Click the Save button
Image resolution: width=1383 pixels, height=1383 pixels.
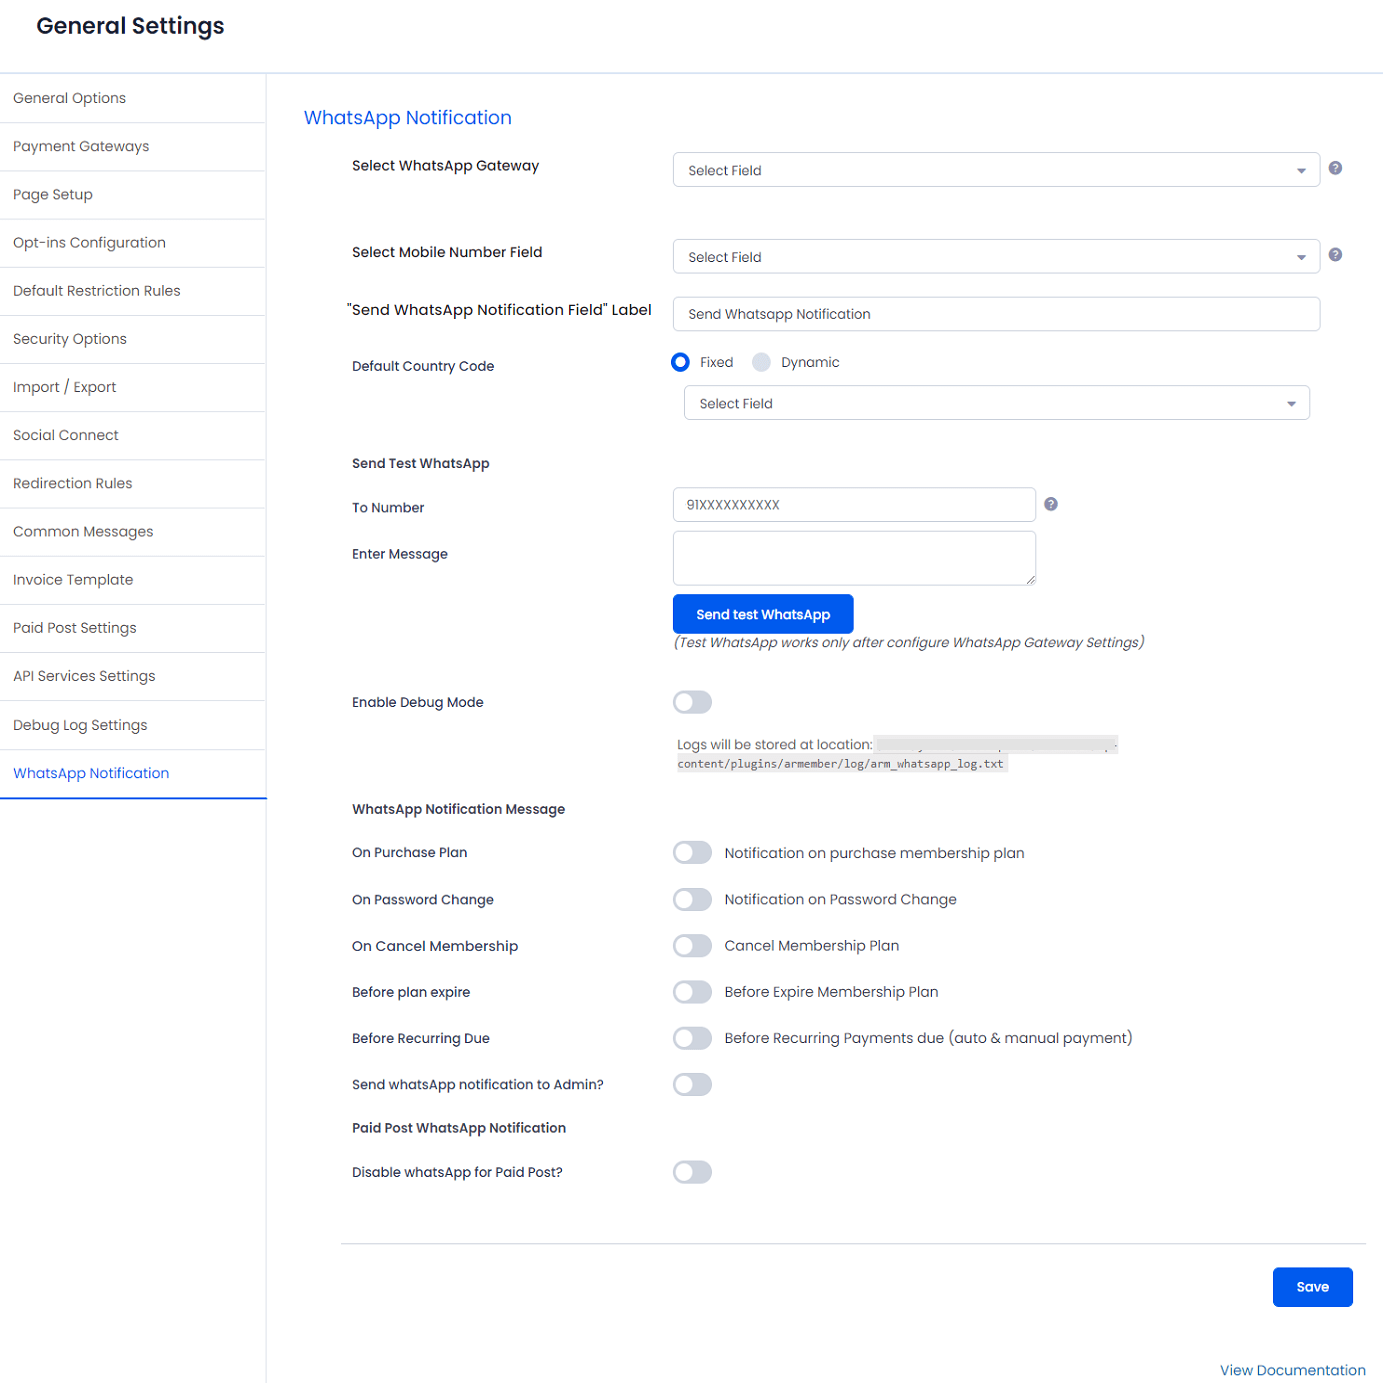click(x=1312, y=1287)
